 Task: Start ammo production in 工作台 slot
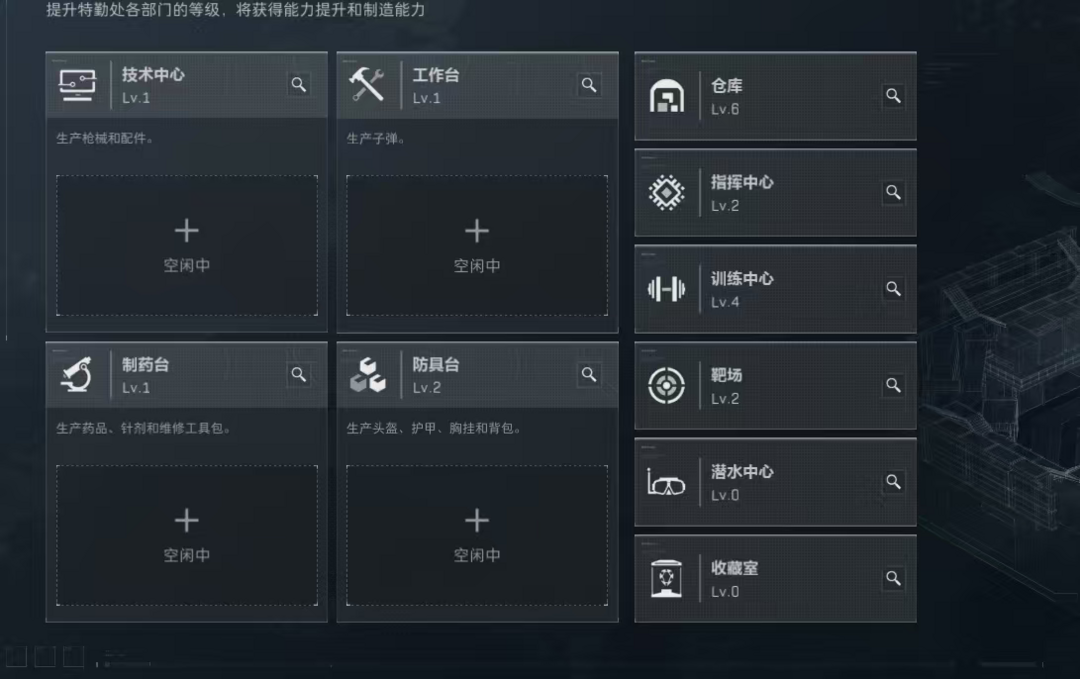point(477,246)
